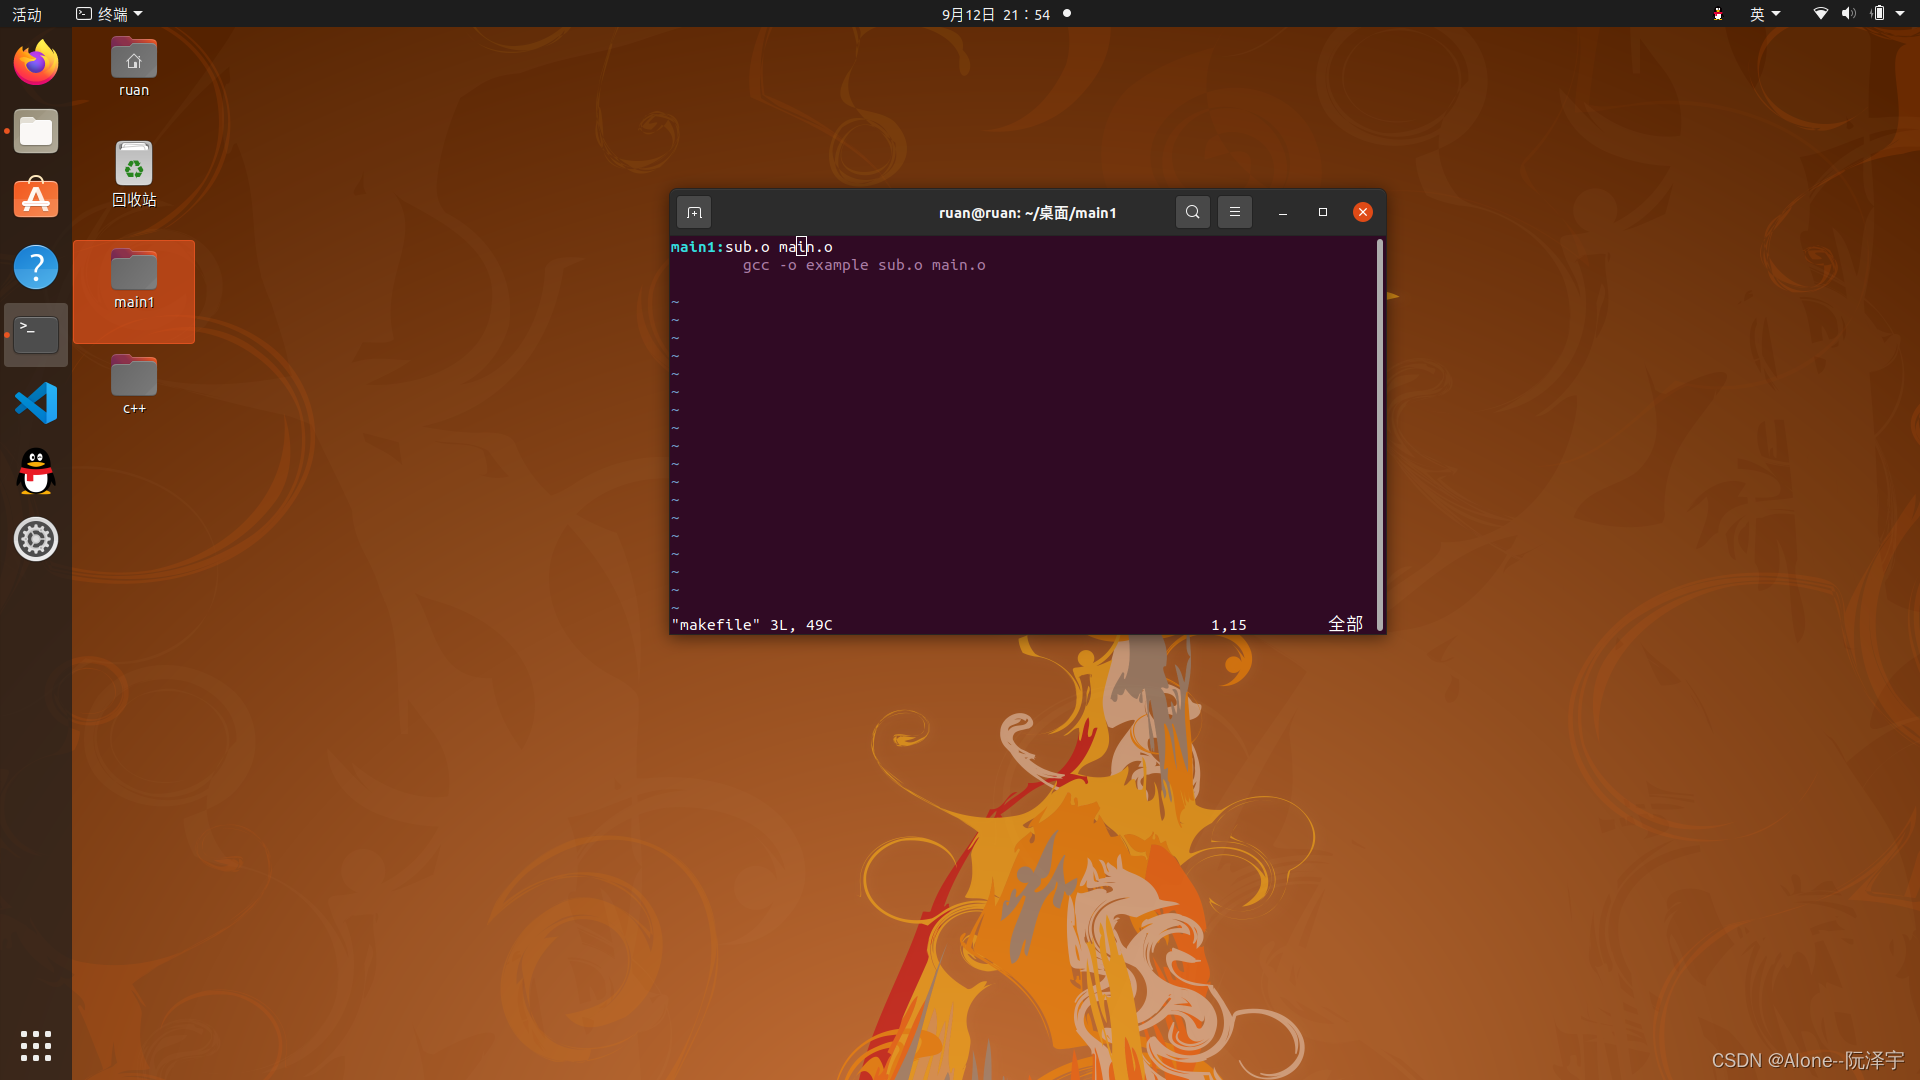
Task: Open Help question mark icon
Action: point(36,267)
